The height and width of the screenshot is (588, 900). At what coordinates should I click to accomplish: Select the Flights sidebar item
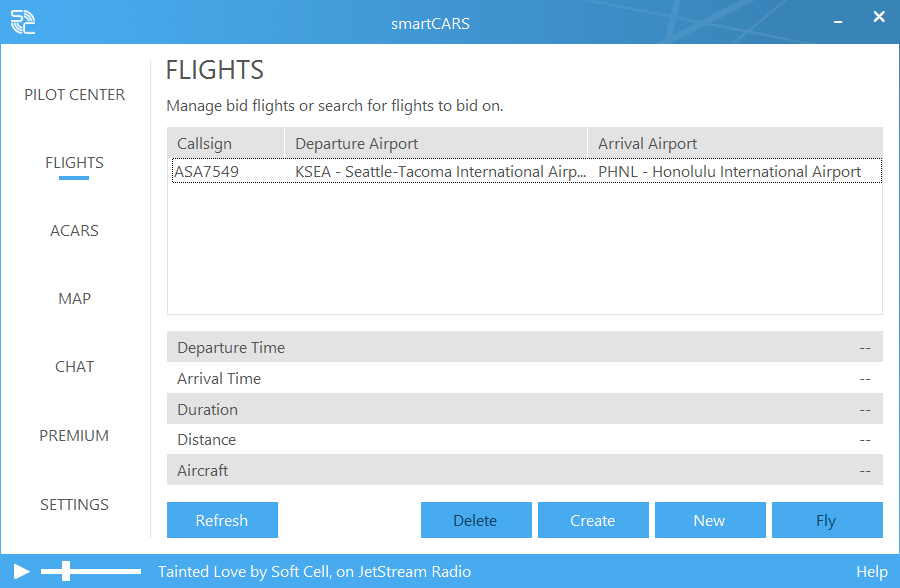pyautogui.click(x=75, y=163)
